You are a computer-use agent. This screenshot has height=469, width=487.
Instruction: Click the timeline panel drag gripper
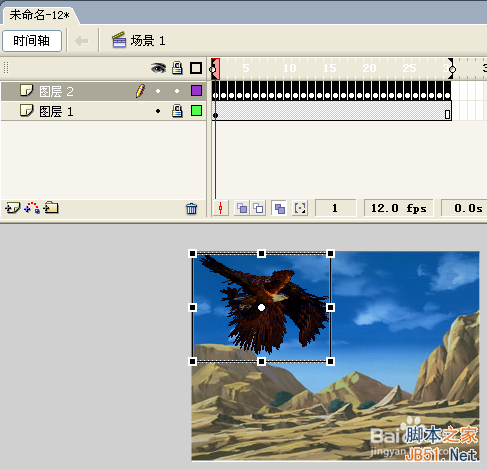click(6, 68)
